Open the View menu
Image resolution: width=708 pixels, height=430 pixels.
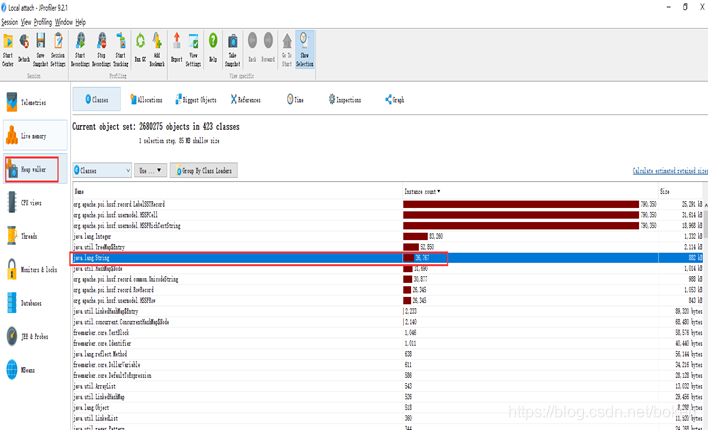[x=26, y=22]
